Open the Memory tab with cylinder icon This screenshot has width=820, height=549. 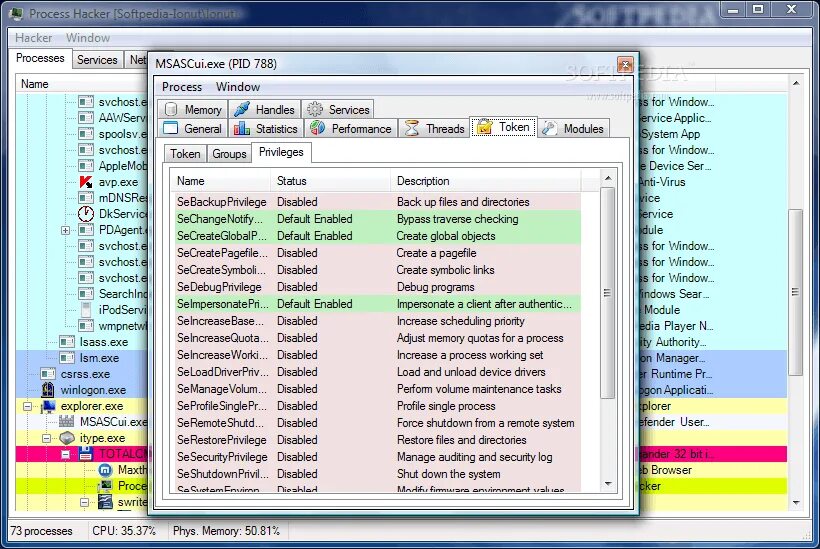pyautogui.click(x=192, y=109)
